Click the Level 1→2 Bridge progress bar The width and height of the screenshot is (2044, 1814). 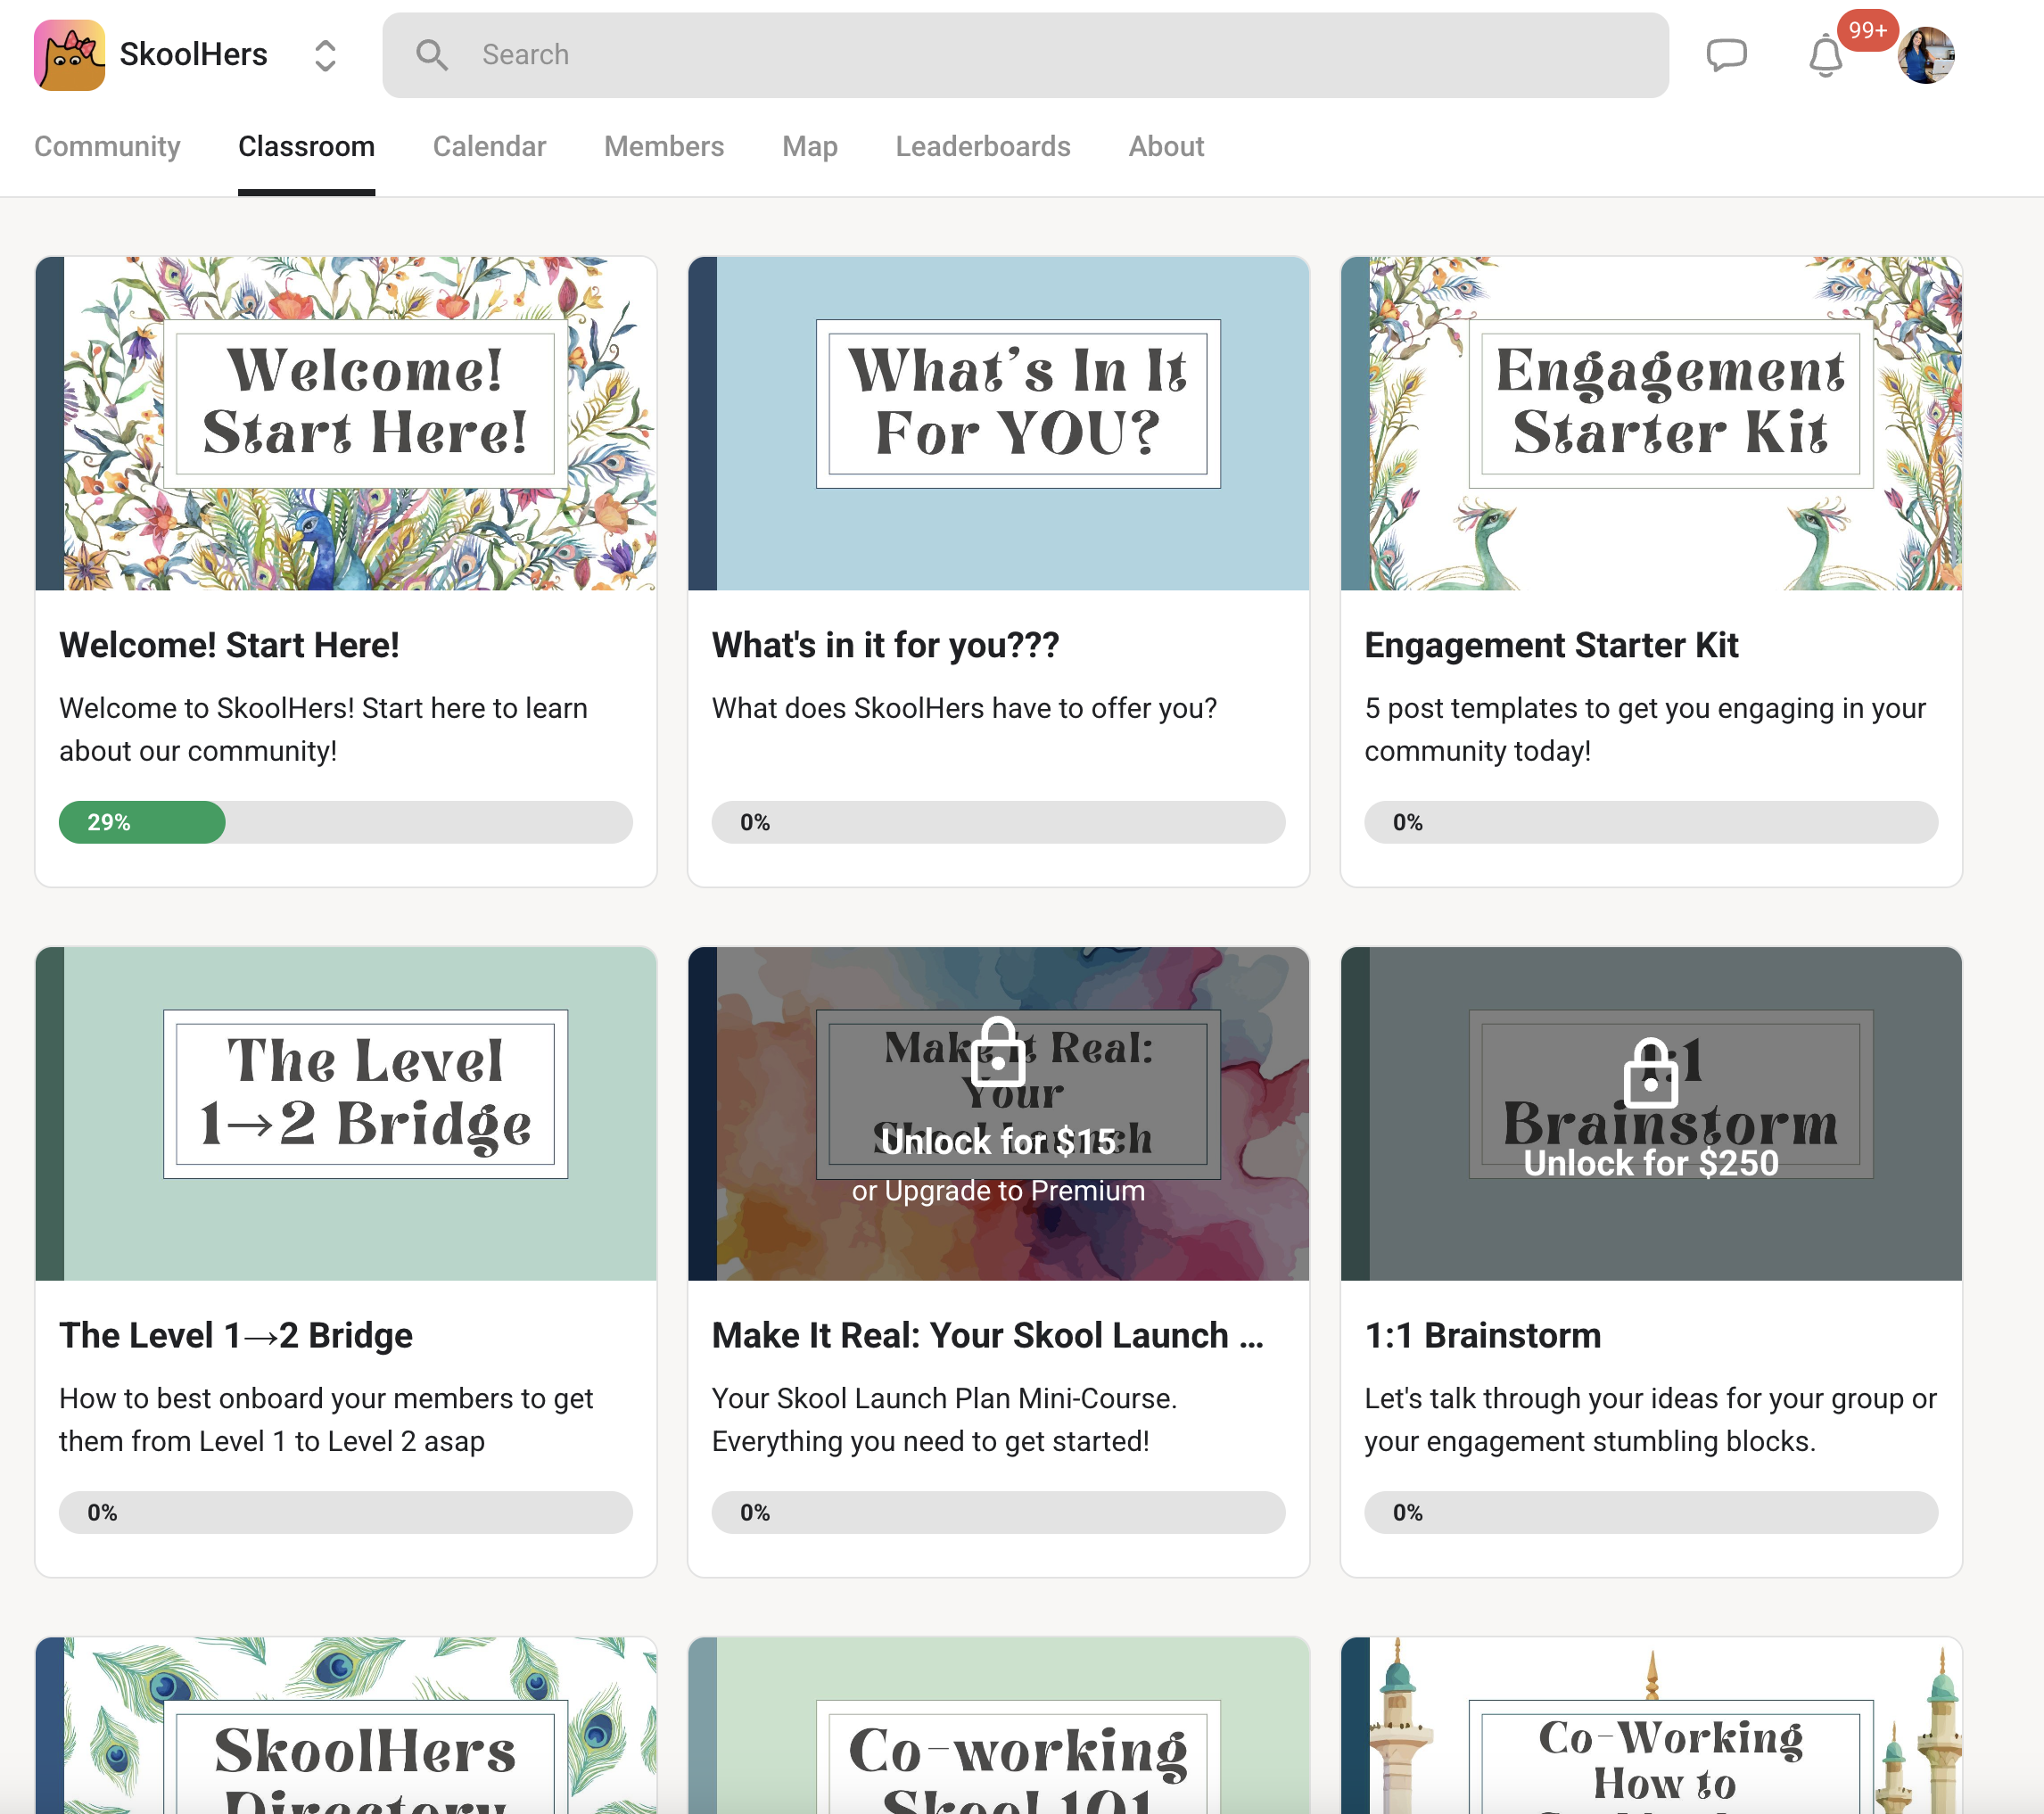coord(345,1512)
